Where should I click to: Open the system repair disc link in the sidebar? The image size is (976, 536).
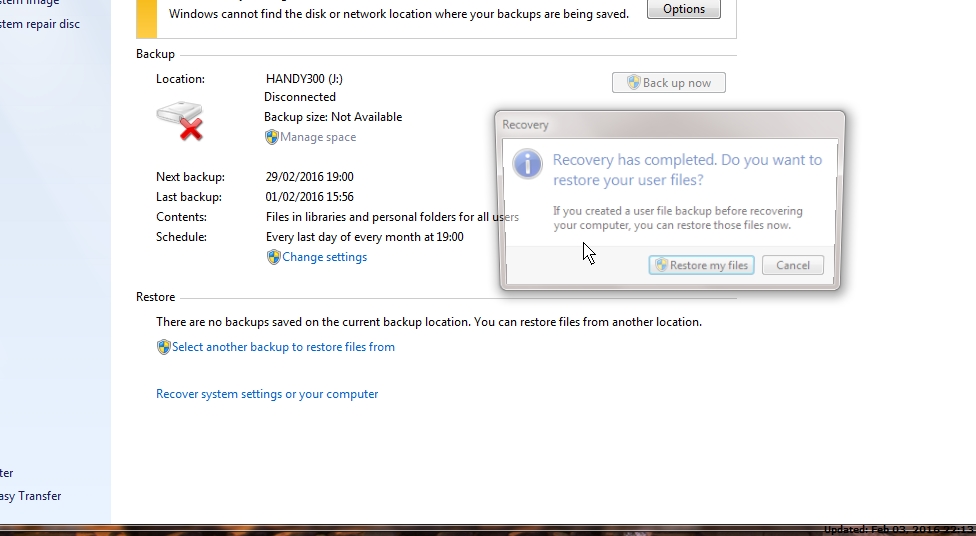coord(40,24)
